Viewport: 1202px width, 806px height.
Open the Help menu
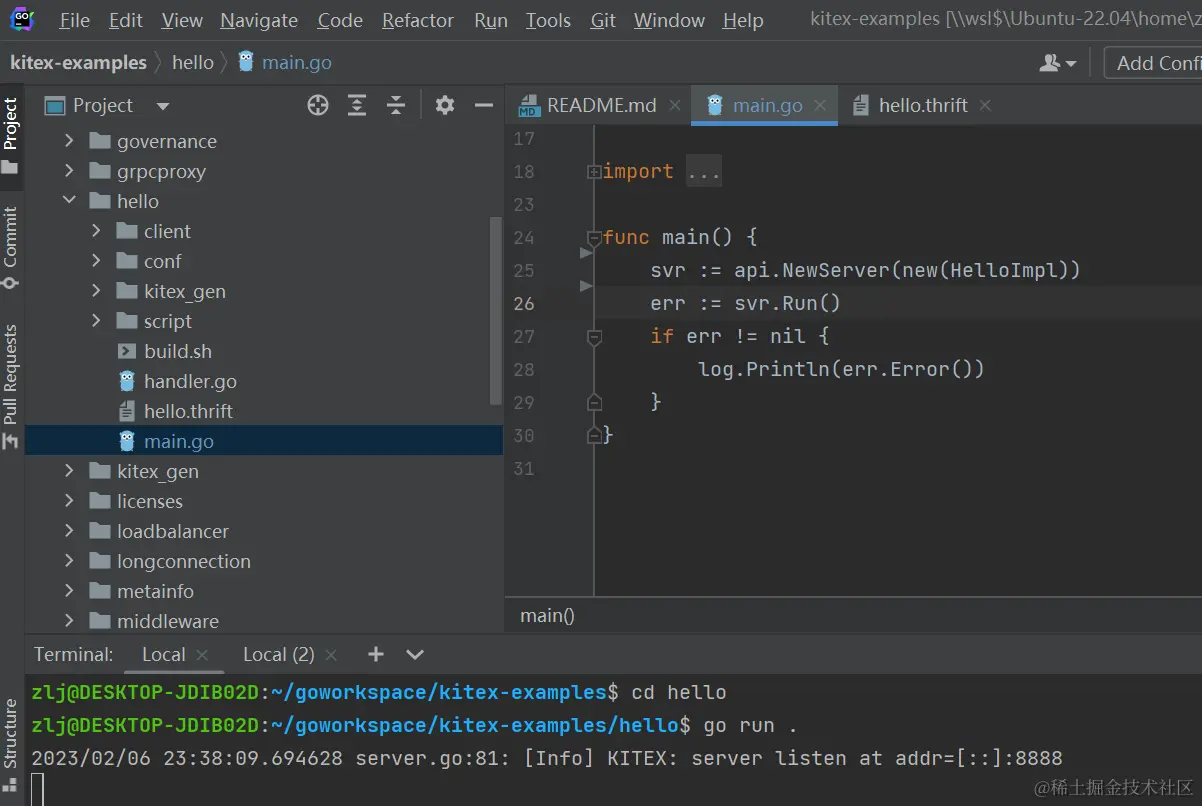coord(743,20)
